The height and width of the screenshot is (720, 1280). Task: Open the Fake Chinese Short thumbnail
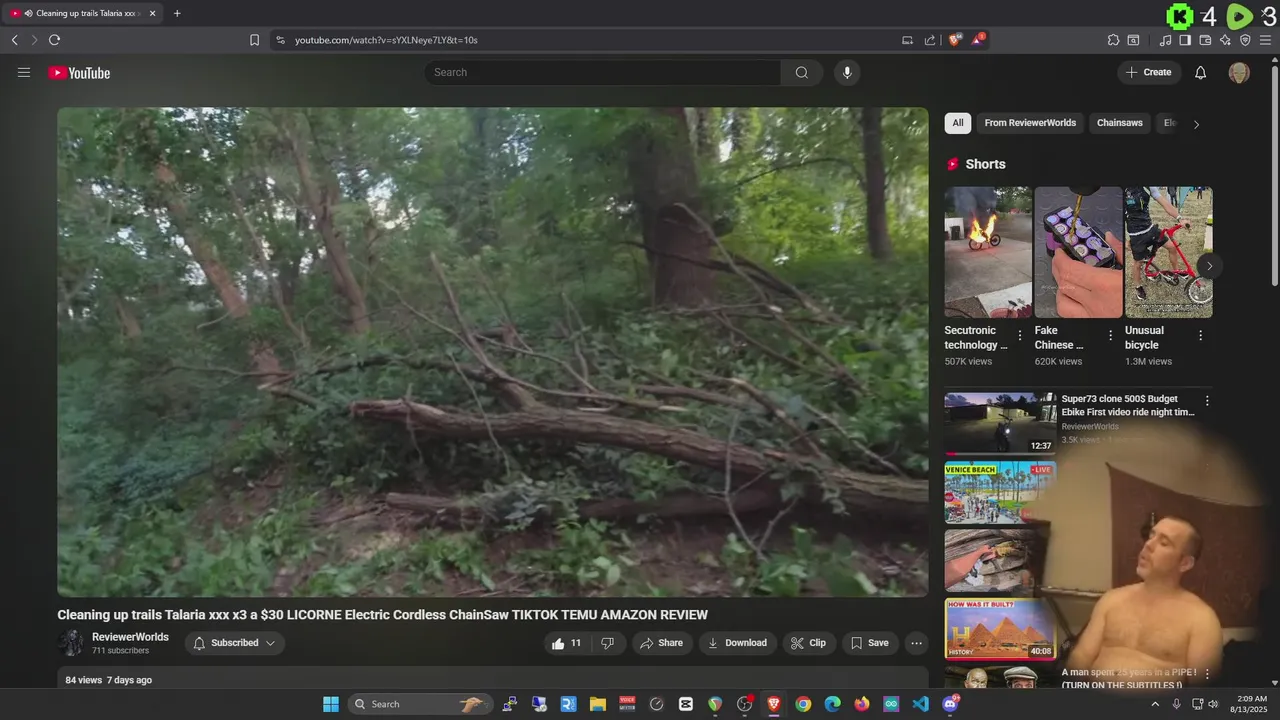[1078, 252]
